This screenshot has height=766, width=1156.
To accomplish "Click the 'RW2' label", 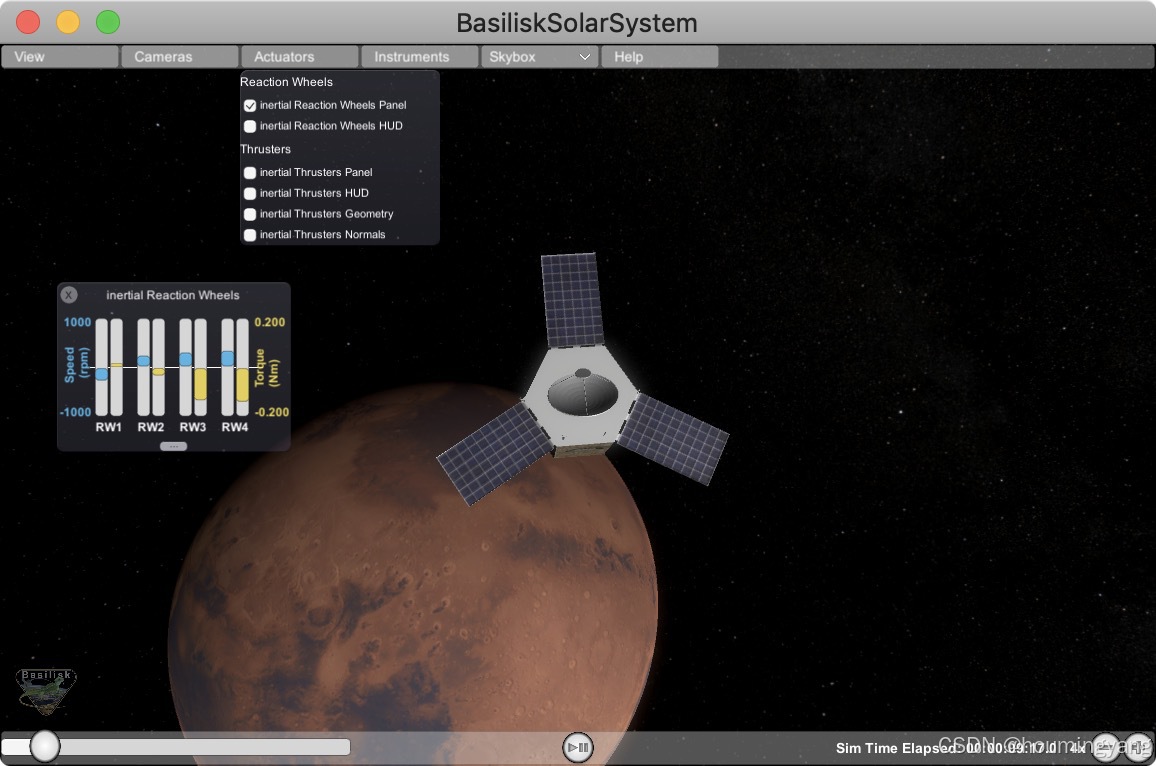I will (x=150, y=427).
